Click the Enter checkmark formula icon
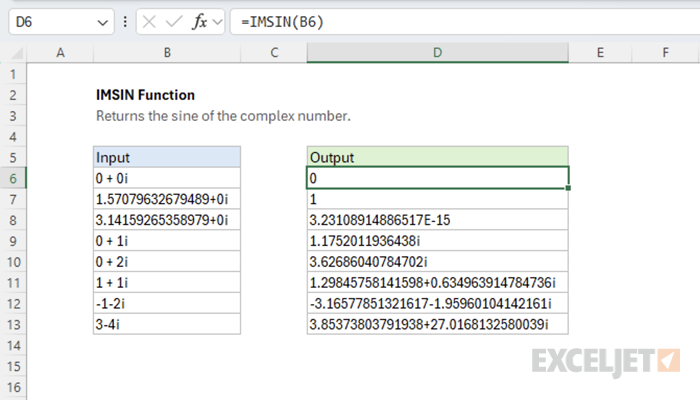 pos(174,22)
